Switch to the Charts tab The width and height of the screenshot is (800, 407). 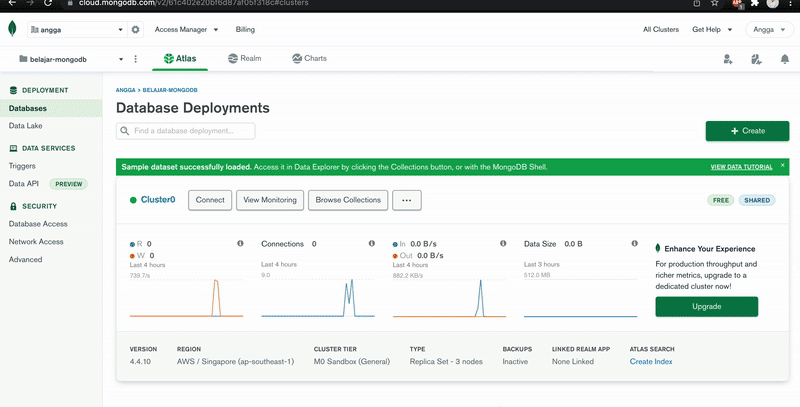pos(309,59)
